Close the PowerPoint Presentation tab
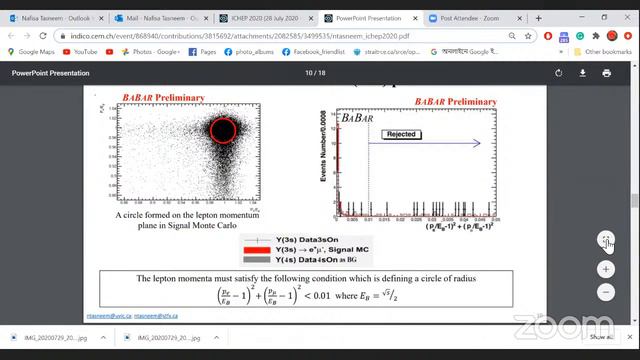This screenshot has width=640, height=360. click(x=416, y=18)
